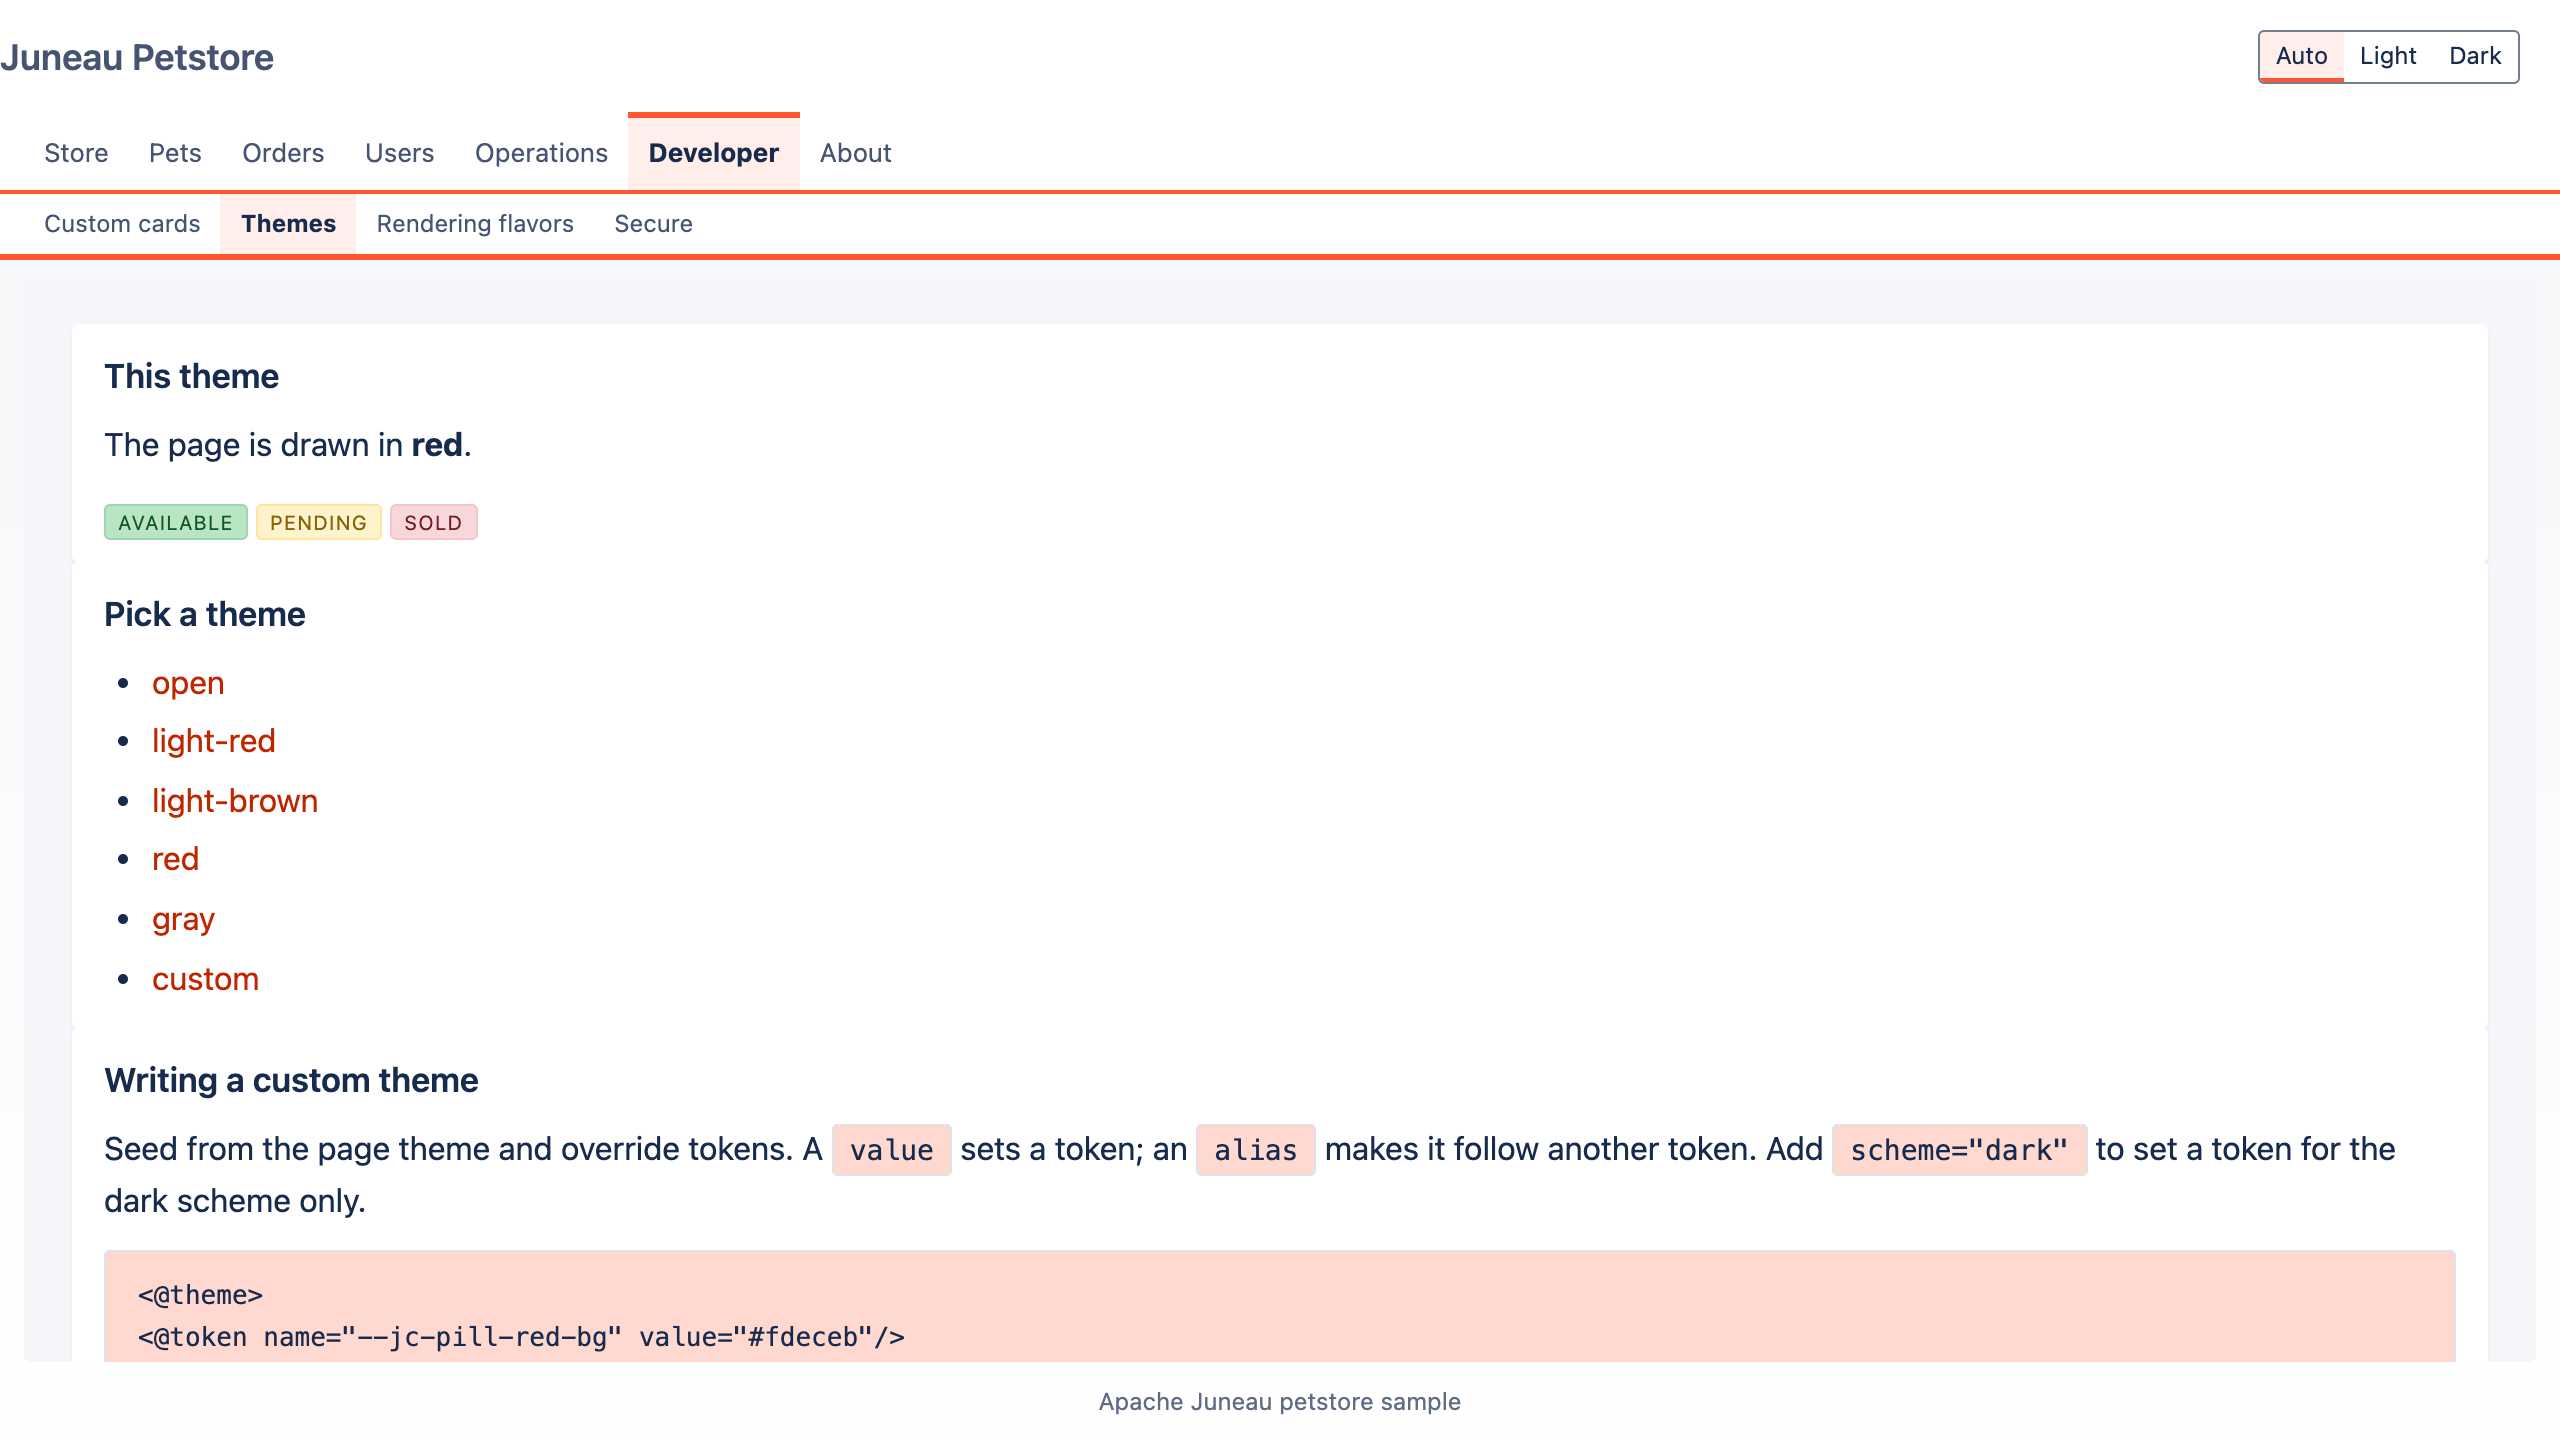Screen dimensions: 2560x1440
Task: Click the inline 'alias' code snippet
Action: point(1256,1150)
